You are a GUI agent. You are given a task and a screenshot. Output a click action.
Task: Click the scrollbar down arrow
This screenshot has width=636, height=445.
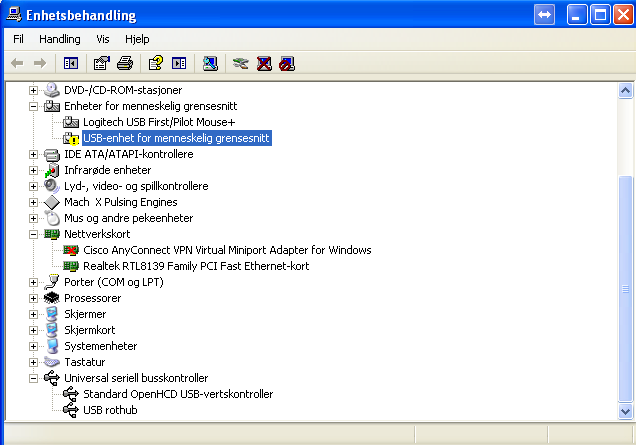625,411
